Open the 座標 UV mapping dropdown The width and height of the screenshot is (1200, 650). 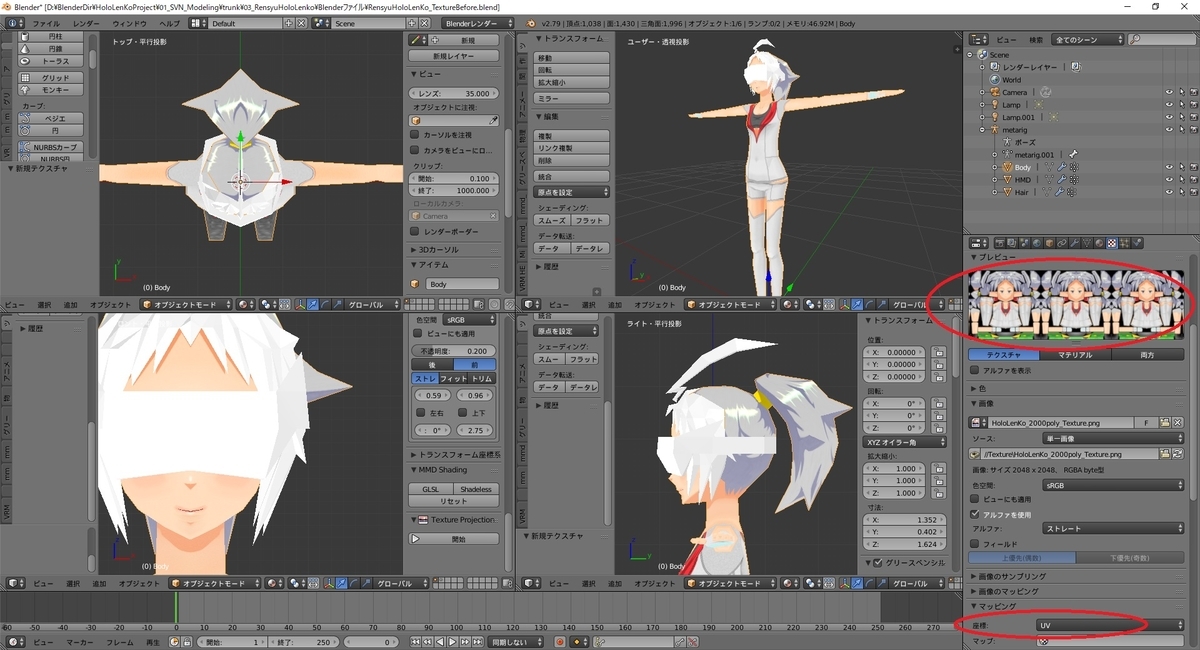1110,625
